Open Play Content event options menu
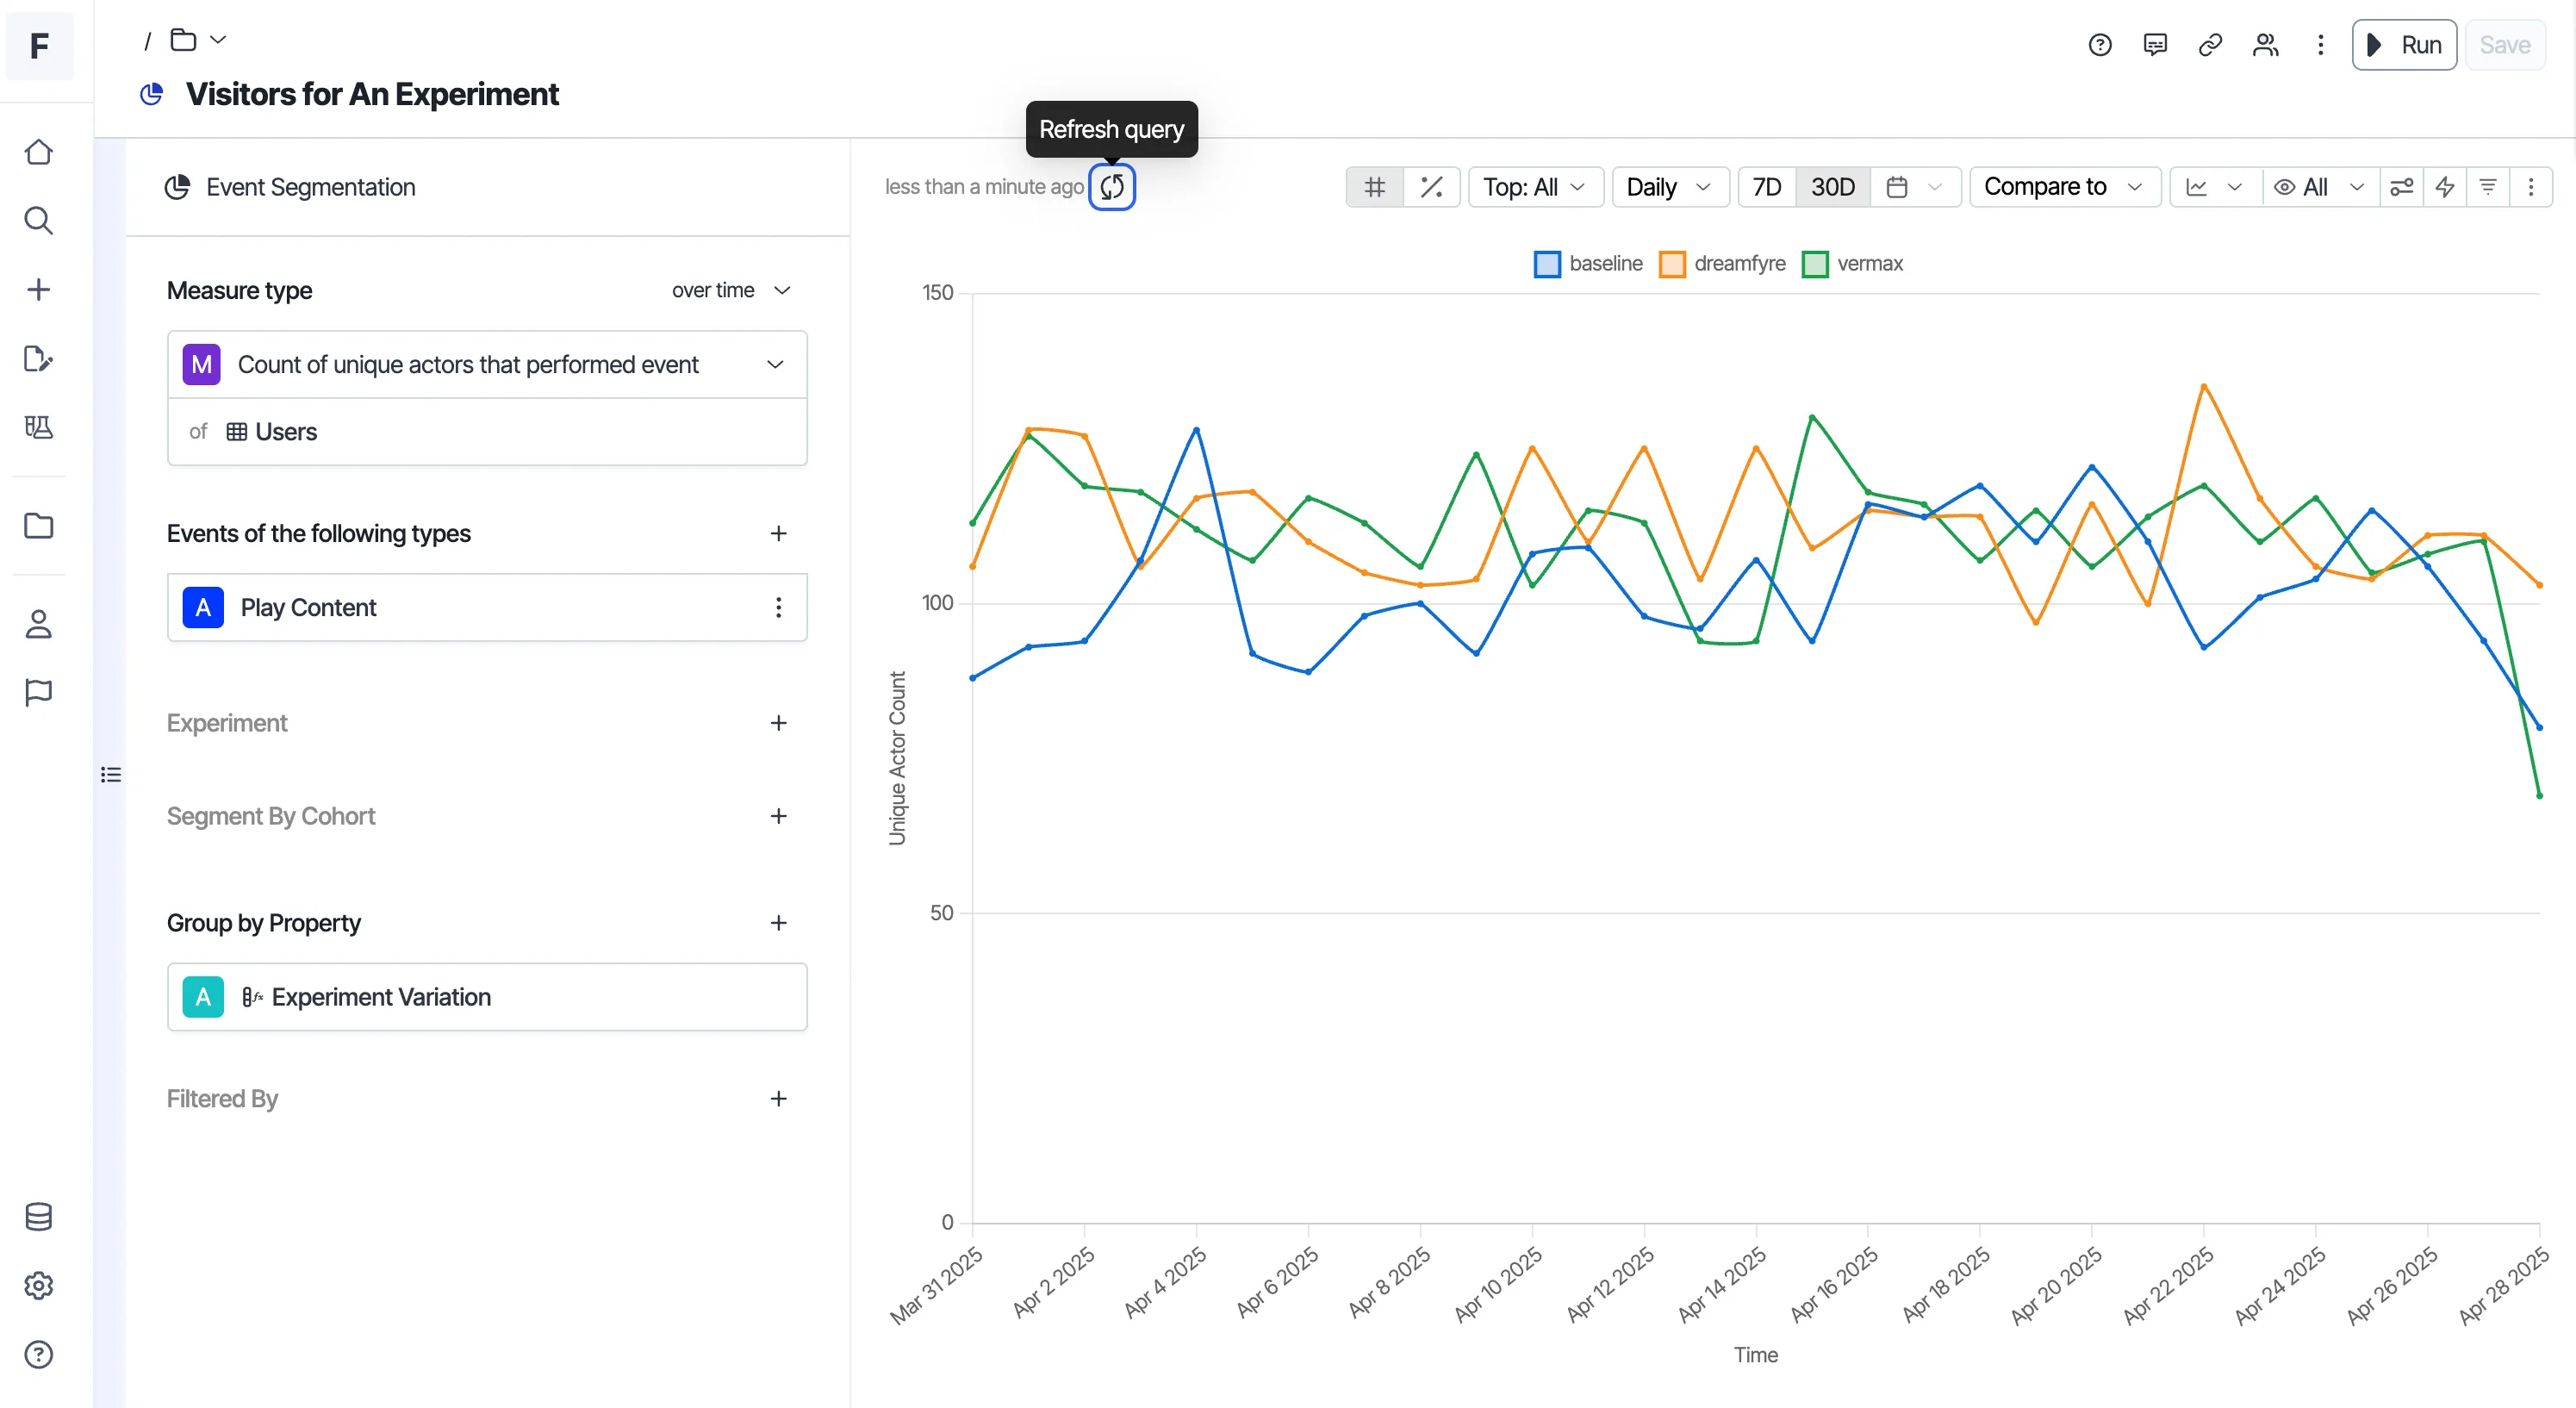 (x=778, y=607)
